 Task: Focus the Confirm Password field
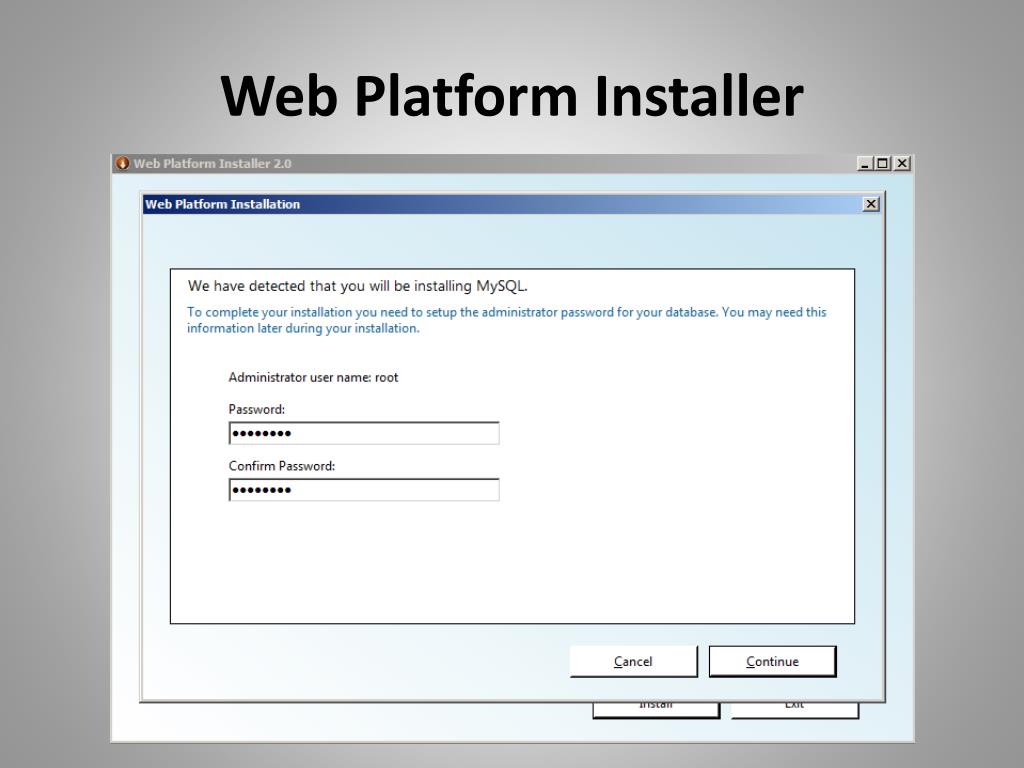tap(364, 490)
